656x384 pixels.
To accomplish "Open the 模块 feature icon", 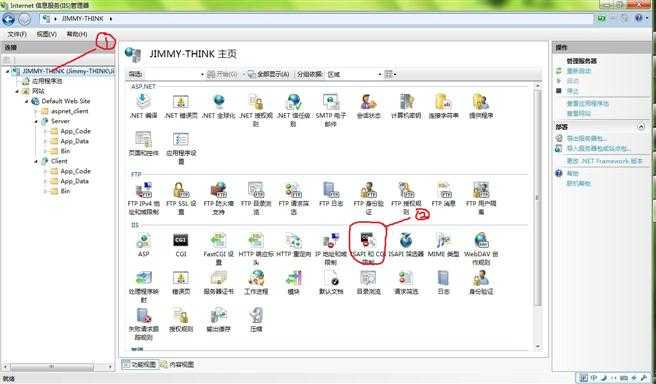I will [293, 282].
